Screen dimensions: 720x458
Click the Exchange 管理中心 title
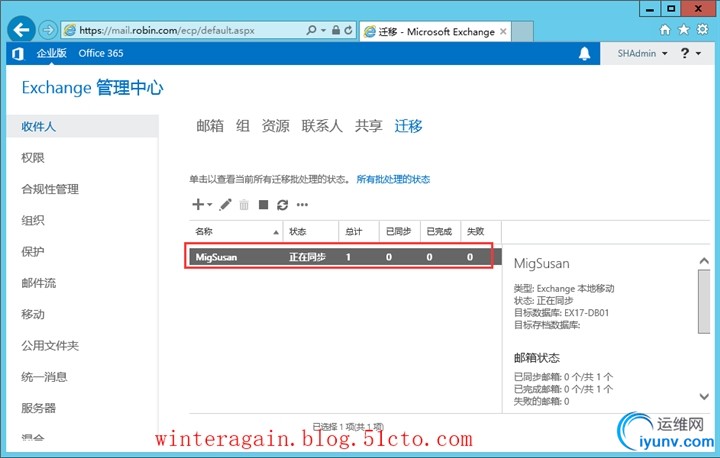click(92, 88)
